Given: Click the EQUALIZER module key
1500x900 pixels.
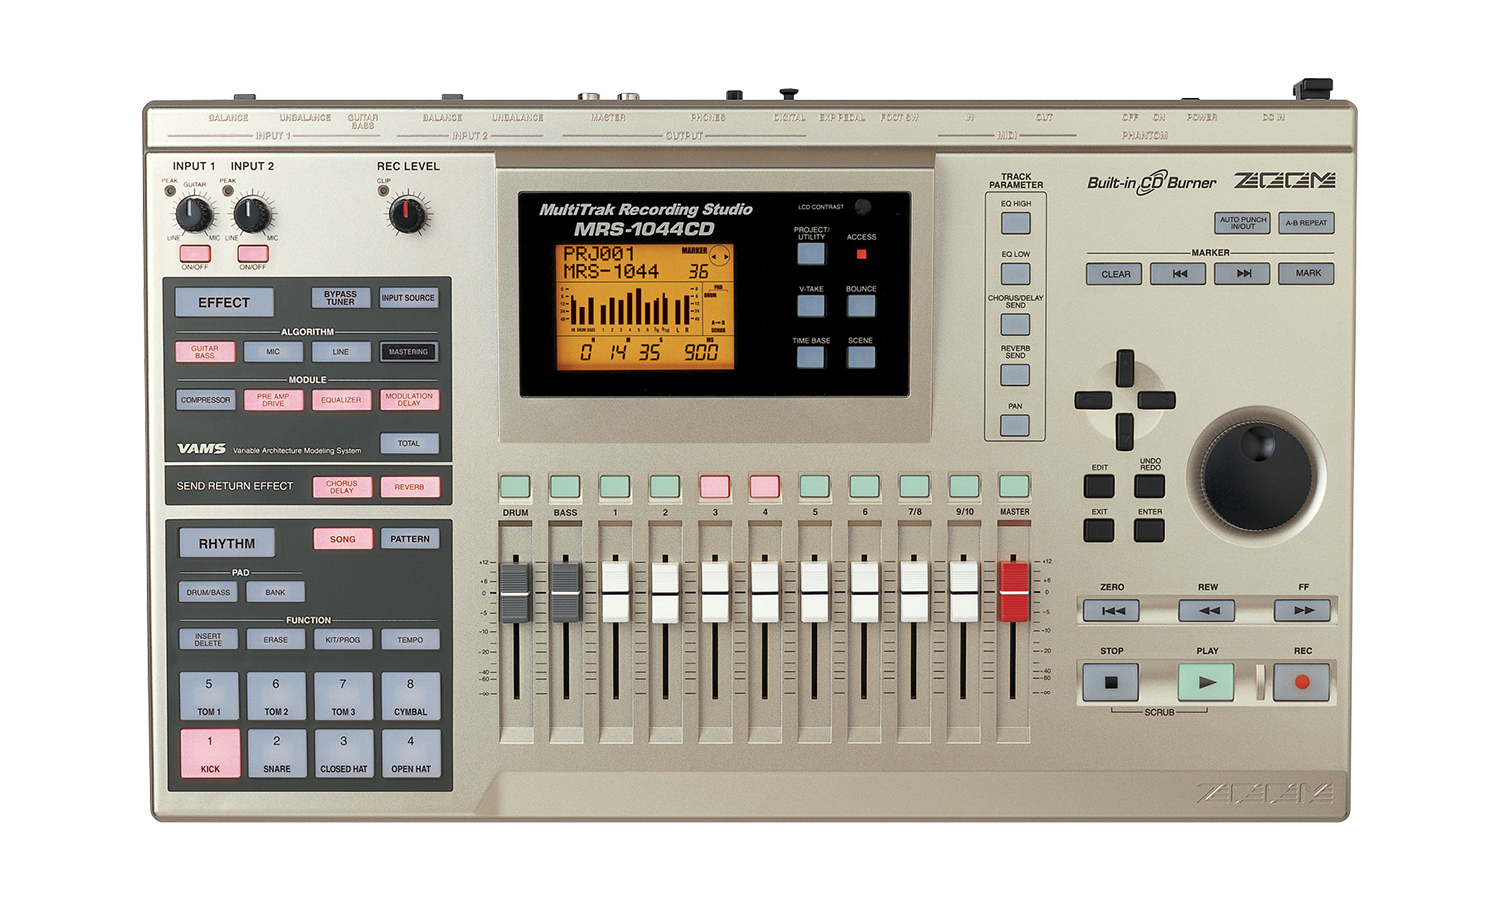Looking at the screenshot, I should 341,400.
